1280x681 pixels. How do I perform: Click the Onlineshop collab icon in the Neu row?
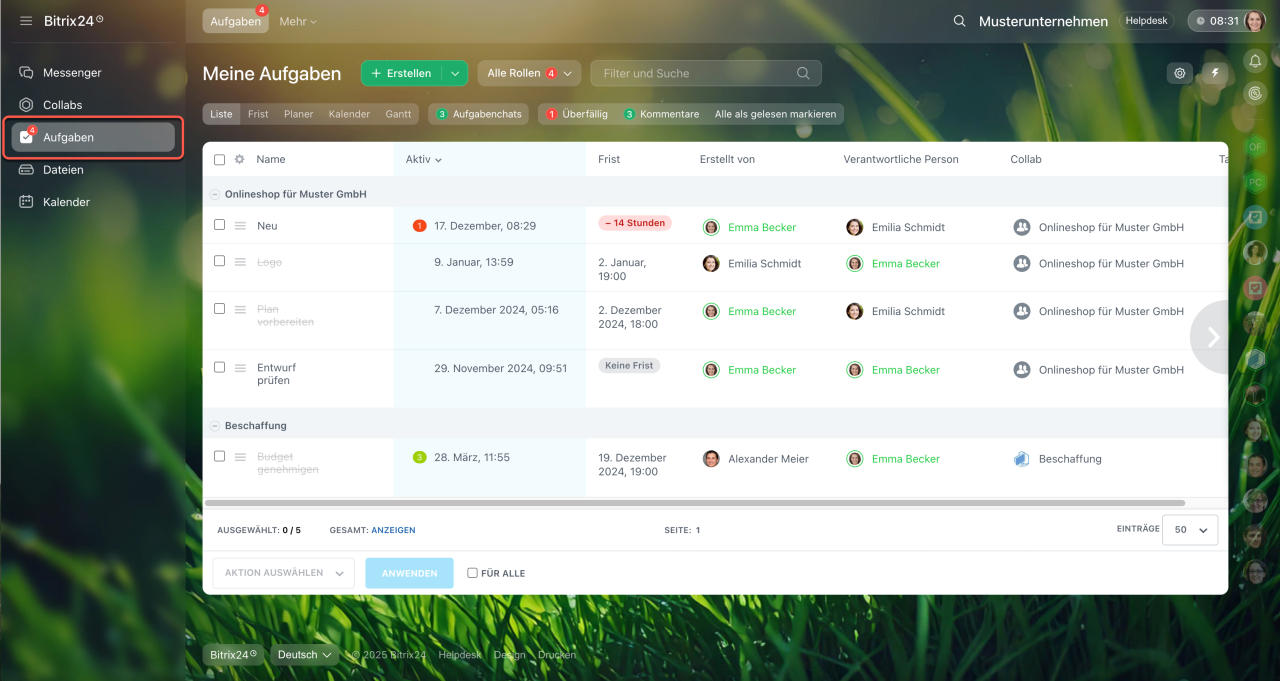[1022, 228]
